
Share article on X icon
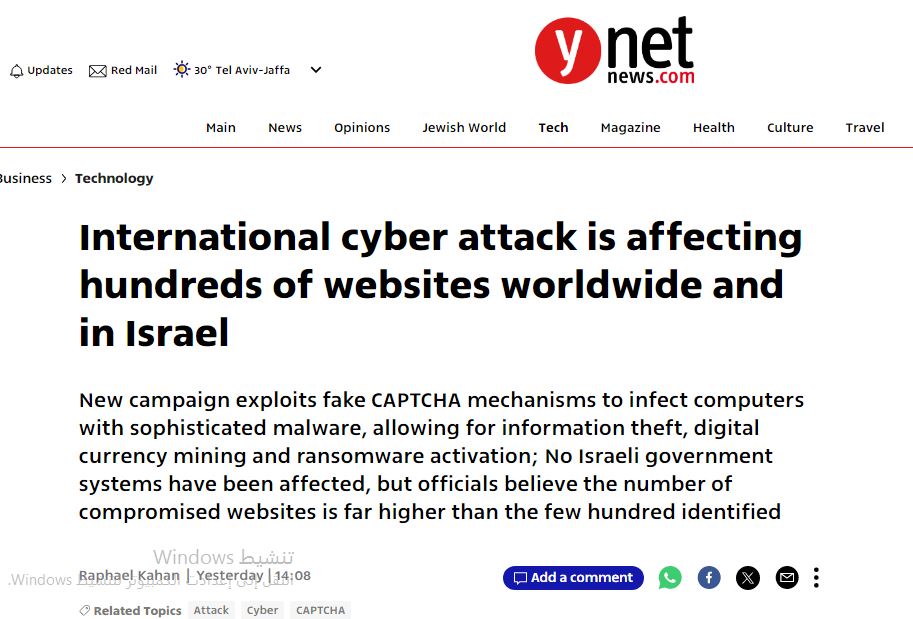click(748, 578)
